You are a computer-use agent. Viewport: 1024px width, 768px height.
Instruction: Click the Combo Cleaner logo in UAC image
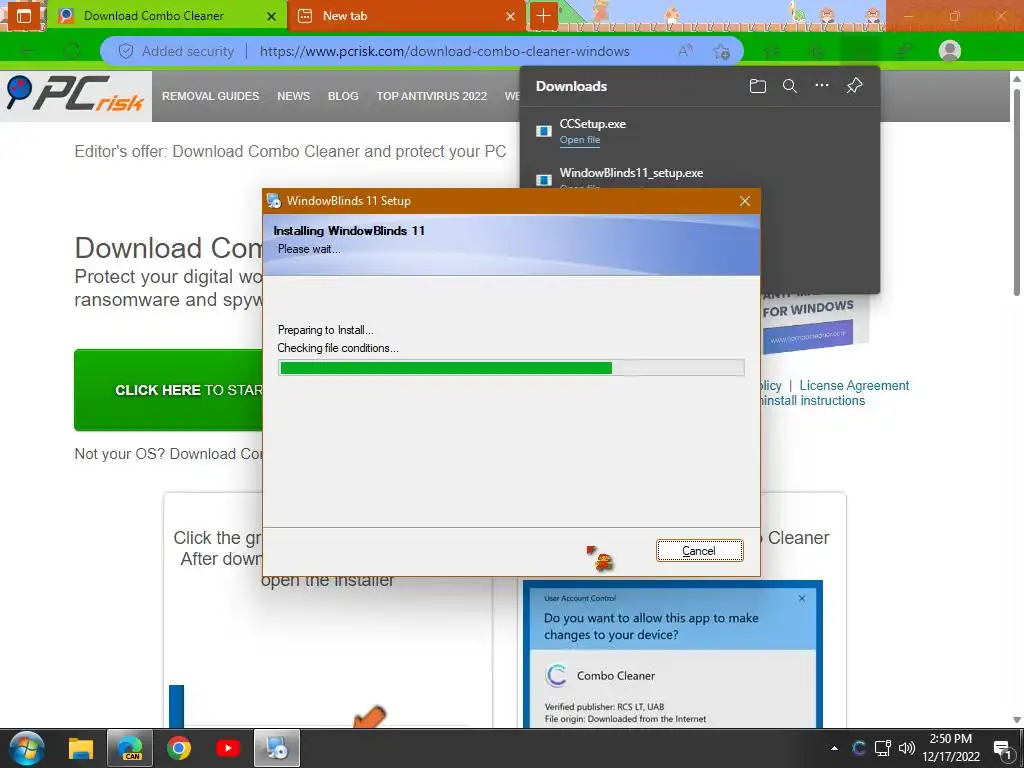point(556,675)
